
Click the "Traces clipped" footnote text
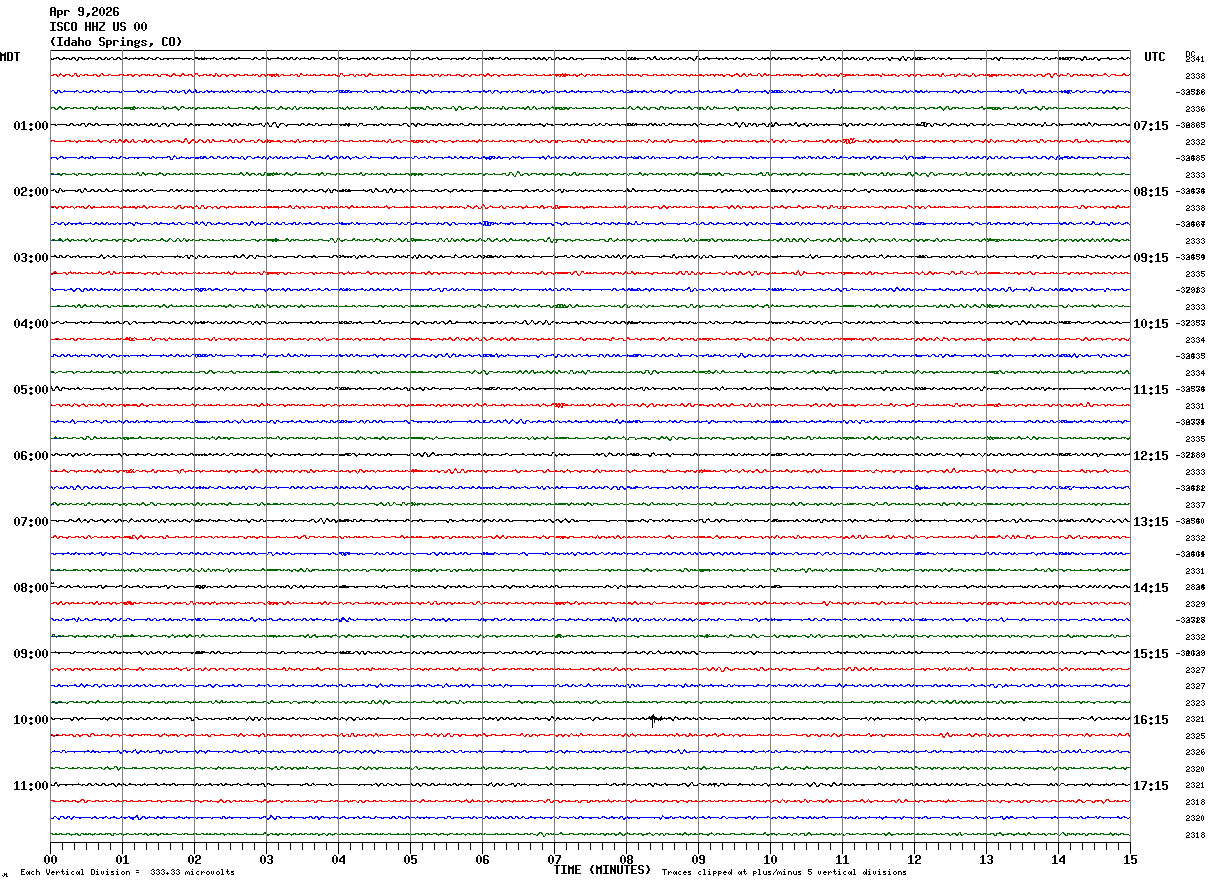[x=784, y=873]
